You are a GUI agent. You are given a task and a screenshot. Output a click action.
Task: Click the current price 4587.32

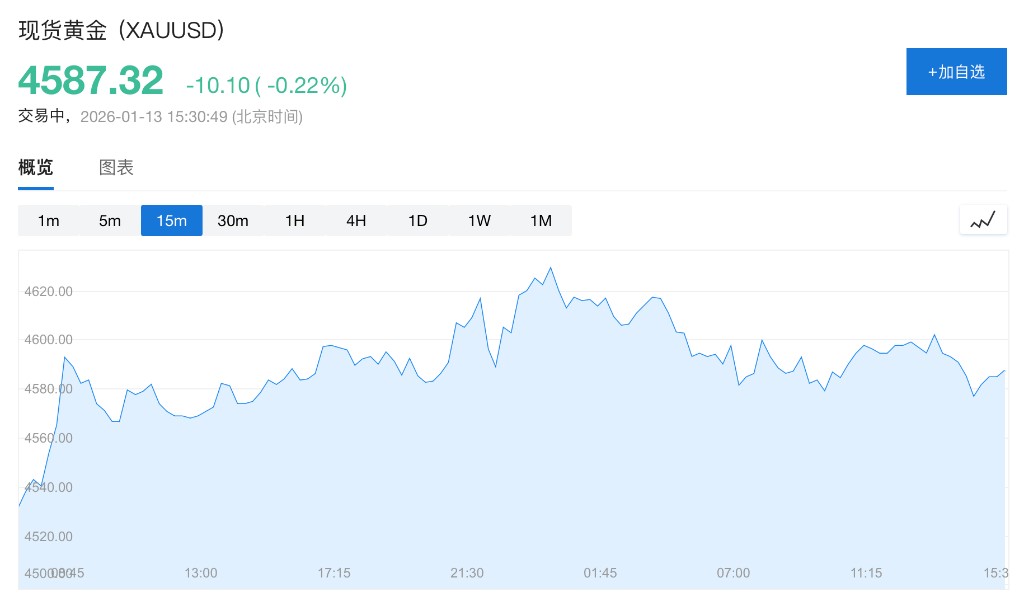point(91,80)
